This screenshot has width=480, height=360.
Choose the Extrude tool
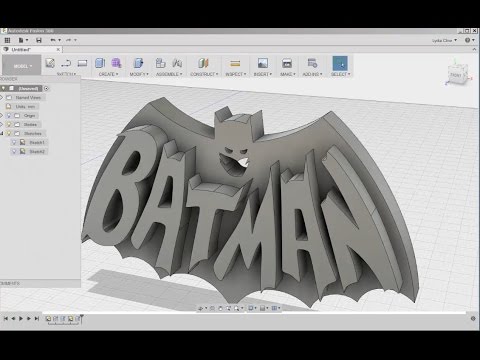pyautogui.click(x=100, y=63)
